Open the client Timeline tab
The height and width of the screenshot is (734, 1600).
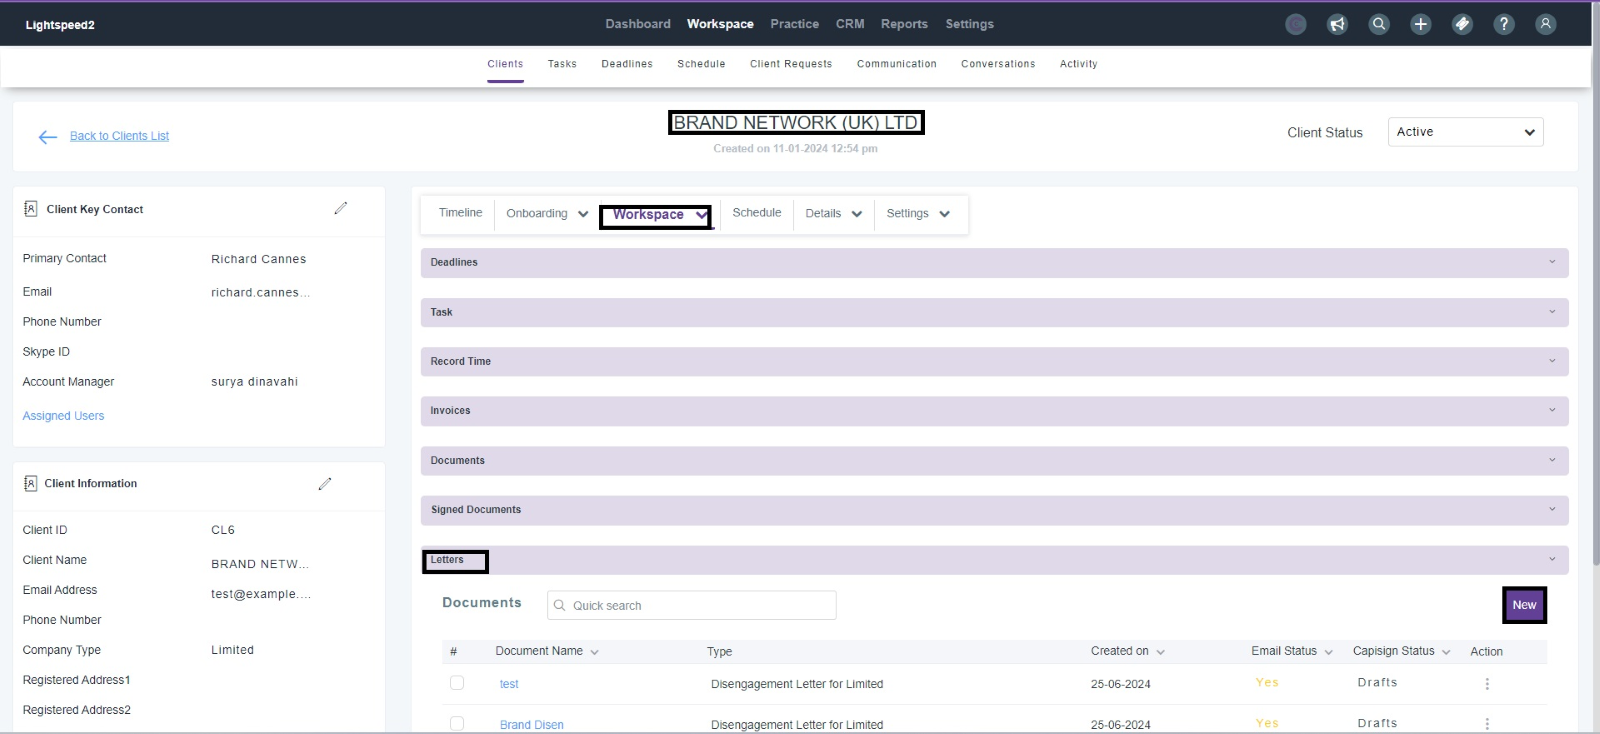pyautogui.click(x=460, y=213)
